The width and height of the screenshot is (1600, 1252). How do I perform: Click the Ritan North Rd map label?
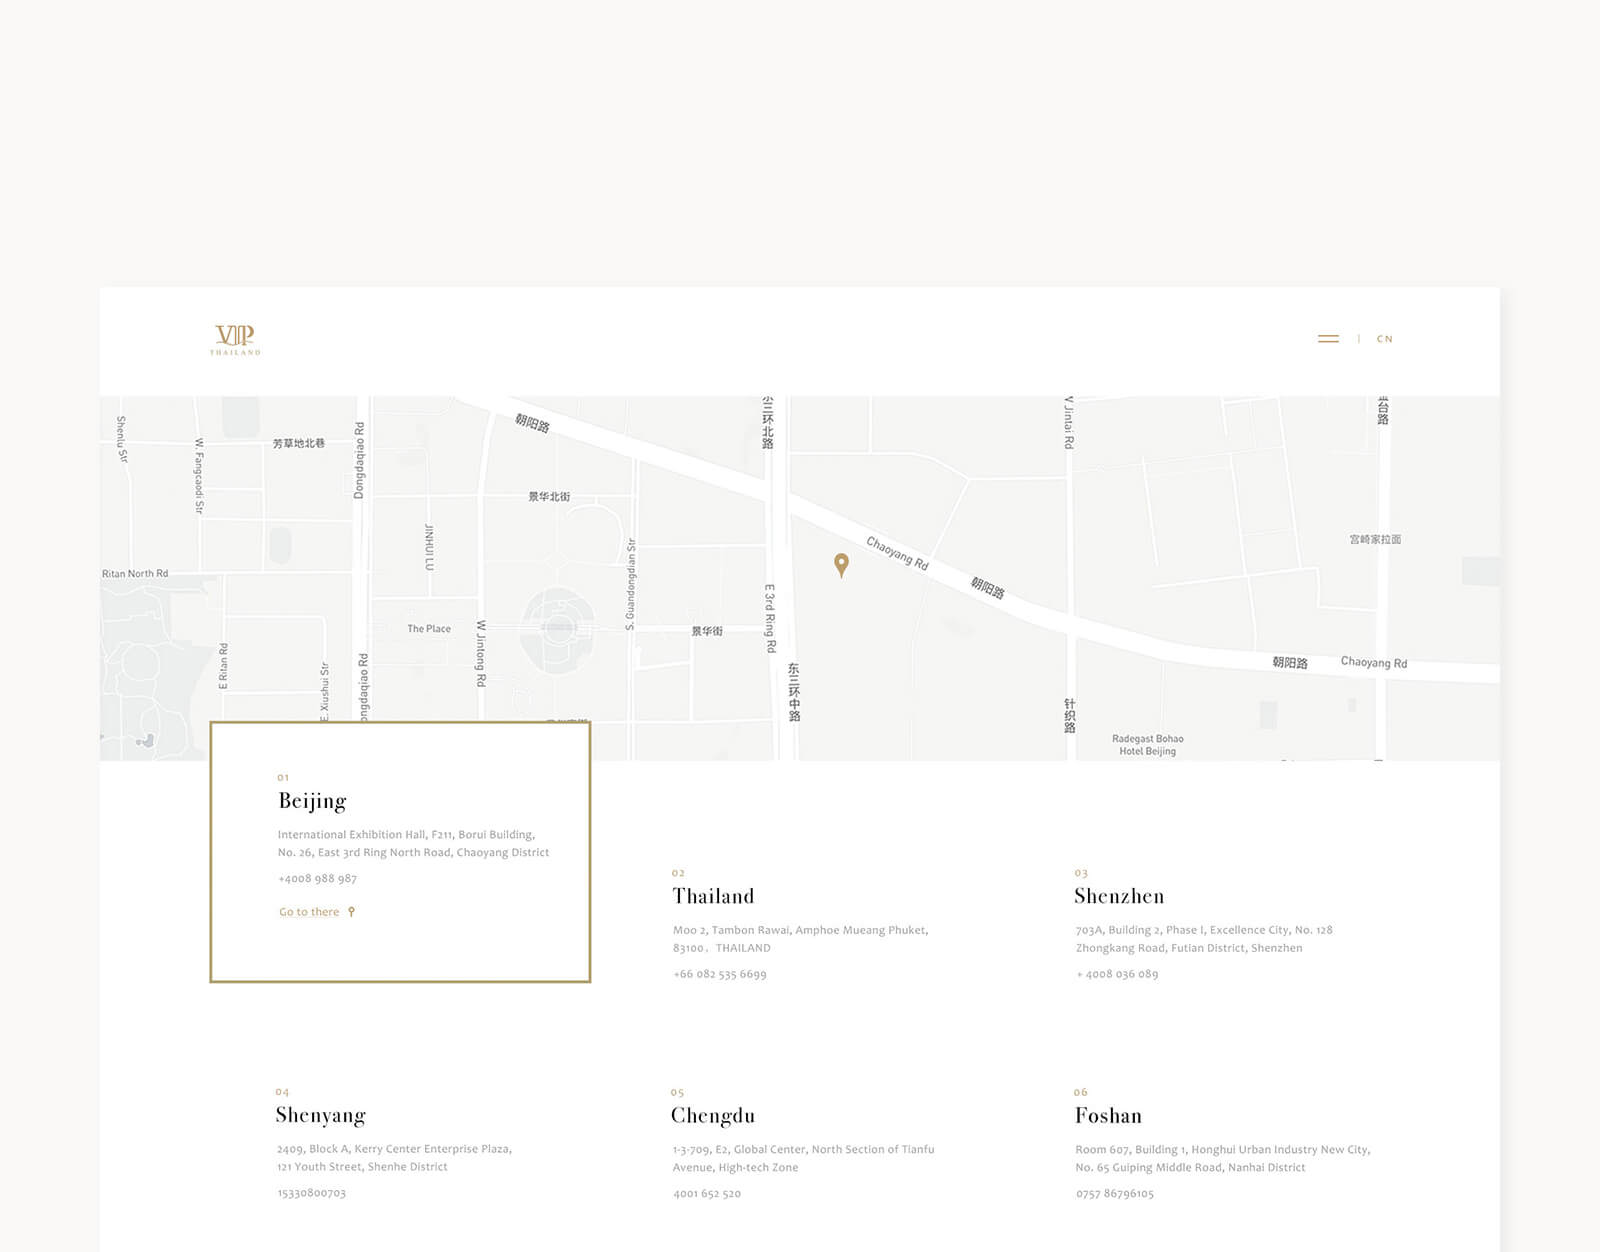pos(135,574)
